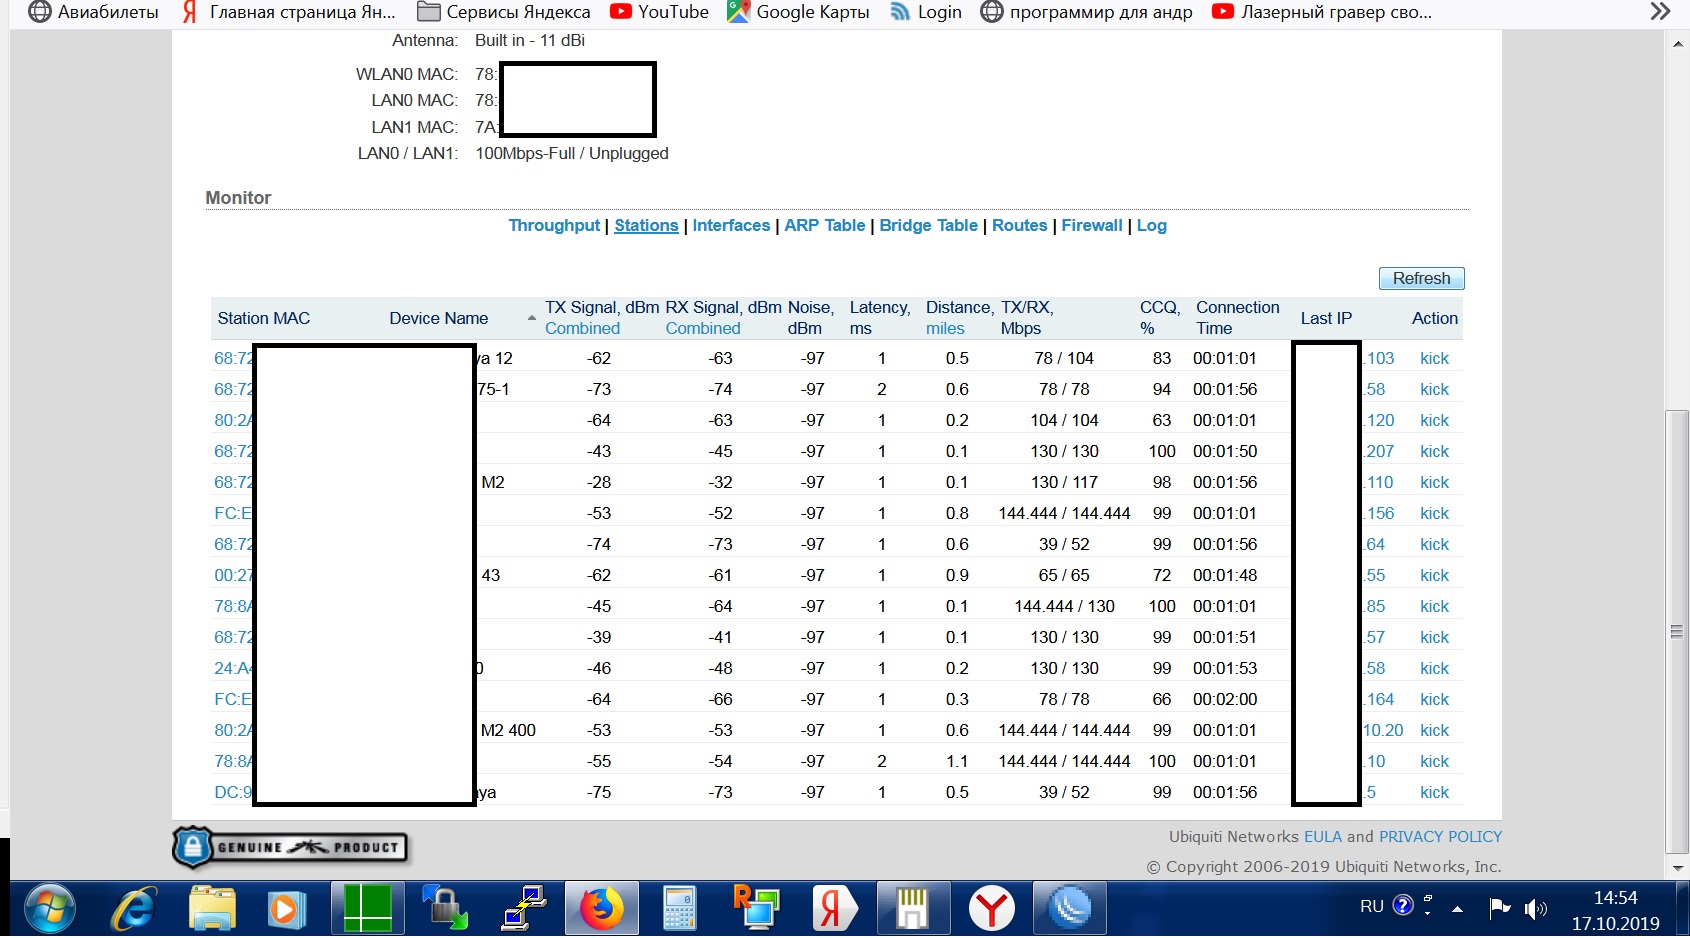Image resolution: width=1690 pixels, height=938 pixels.
Task: Launch Internet Explorer from the taskbar
Action: click(133, 909)
